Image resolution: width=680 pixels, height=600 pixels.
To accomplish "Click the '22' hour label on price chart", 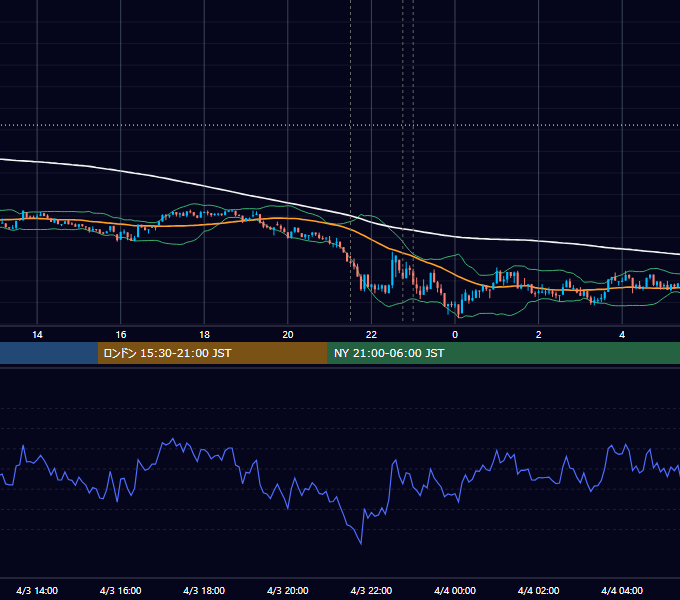I will pyautogui.click(x=371, y=335).
